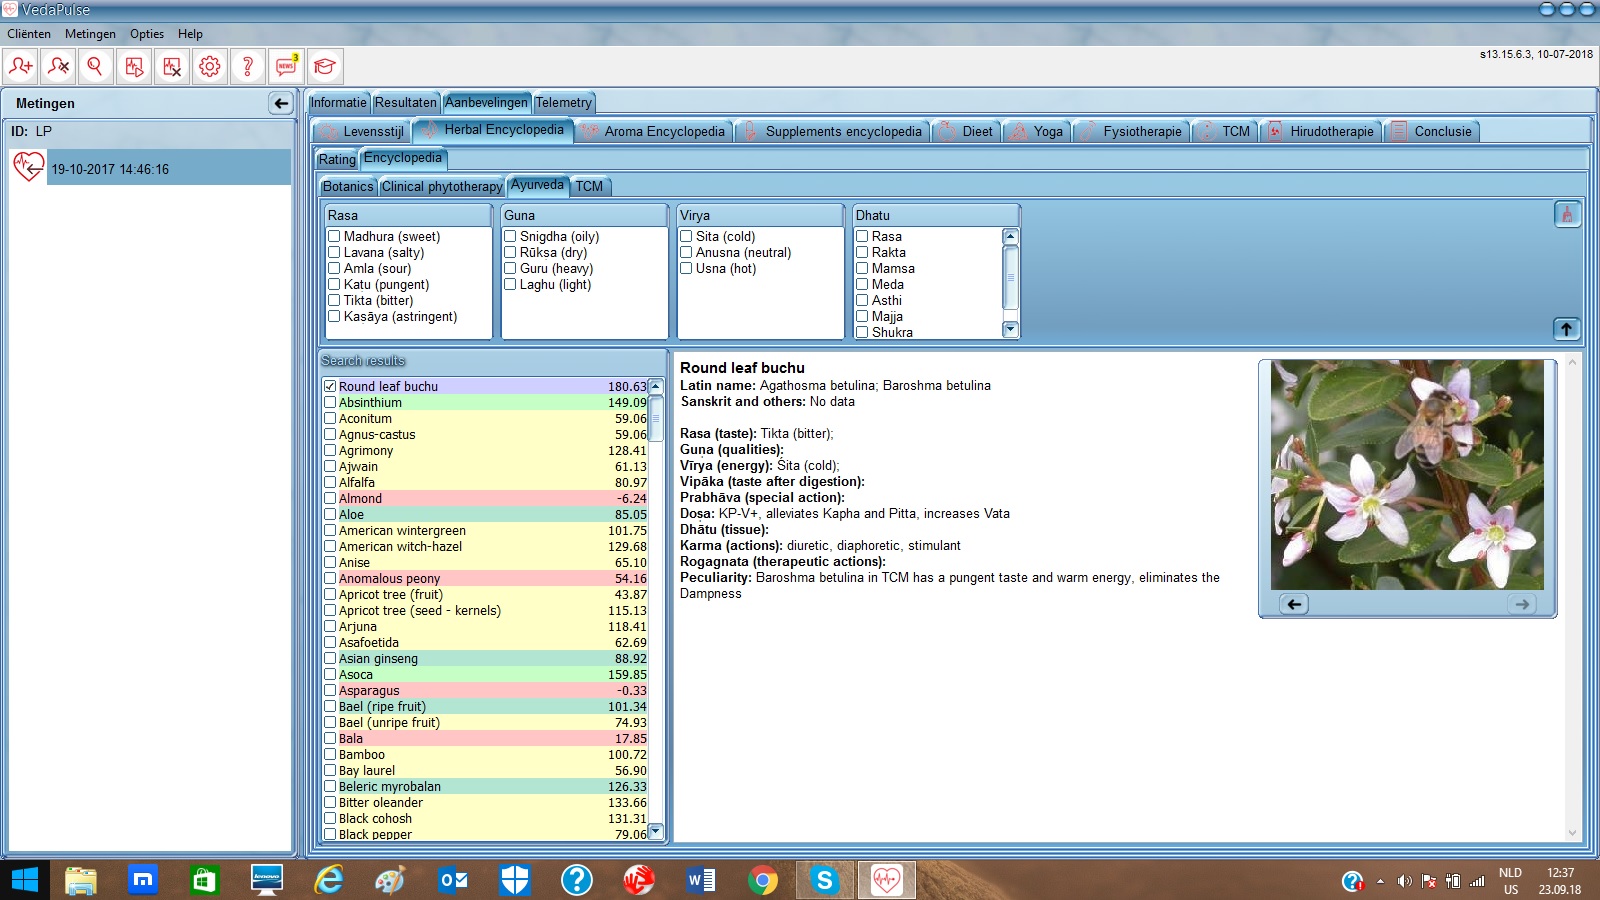The width and height of the screenshot is (1600, 900).
Task: Open the Clinical phytotherapy tab
Action: 442,186
